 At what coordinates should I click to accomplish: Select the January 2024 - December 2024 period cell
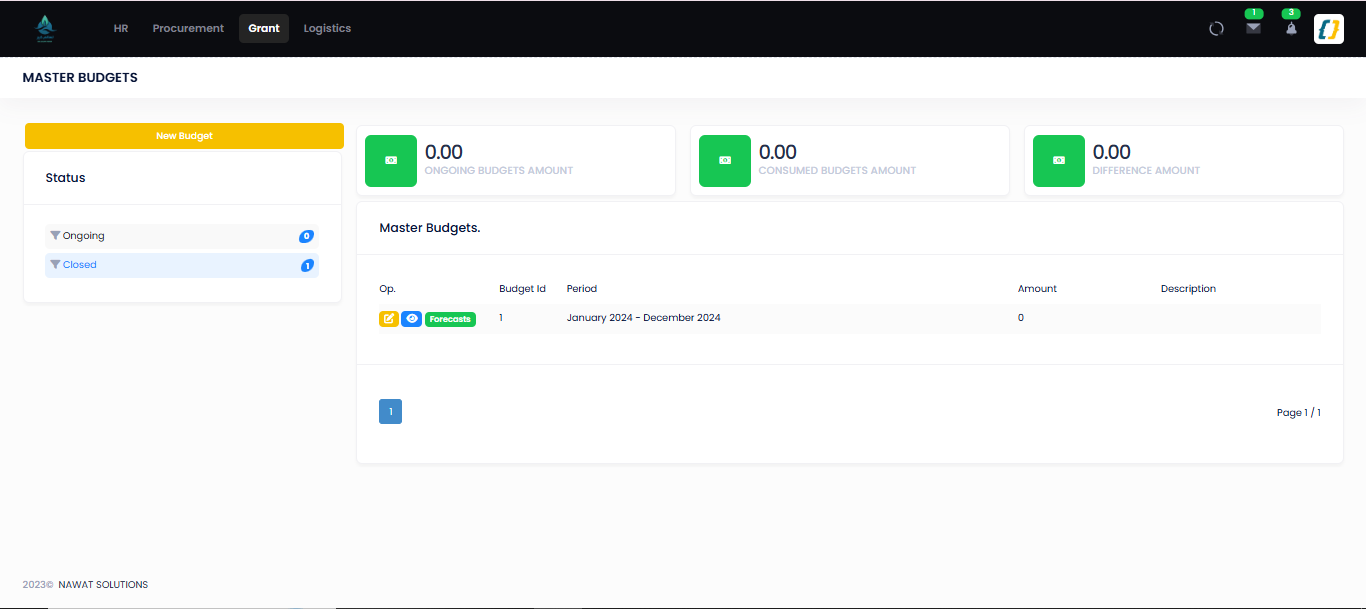[644, 318]
